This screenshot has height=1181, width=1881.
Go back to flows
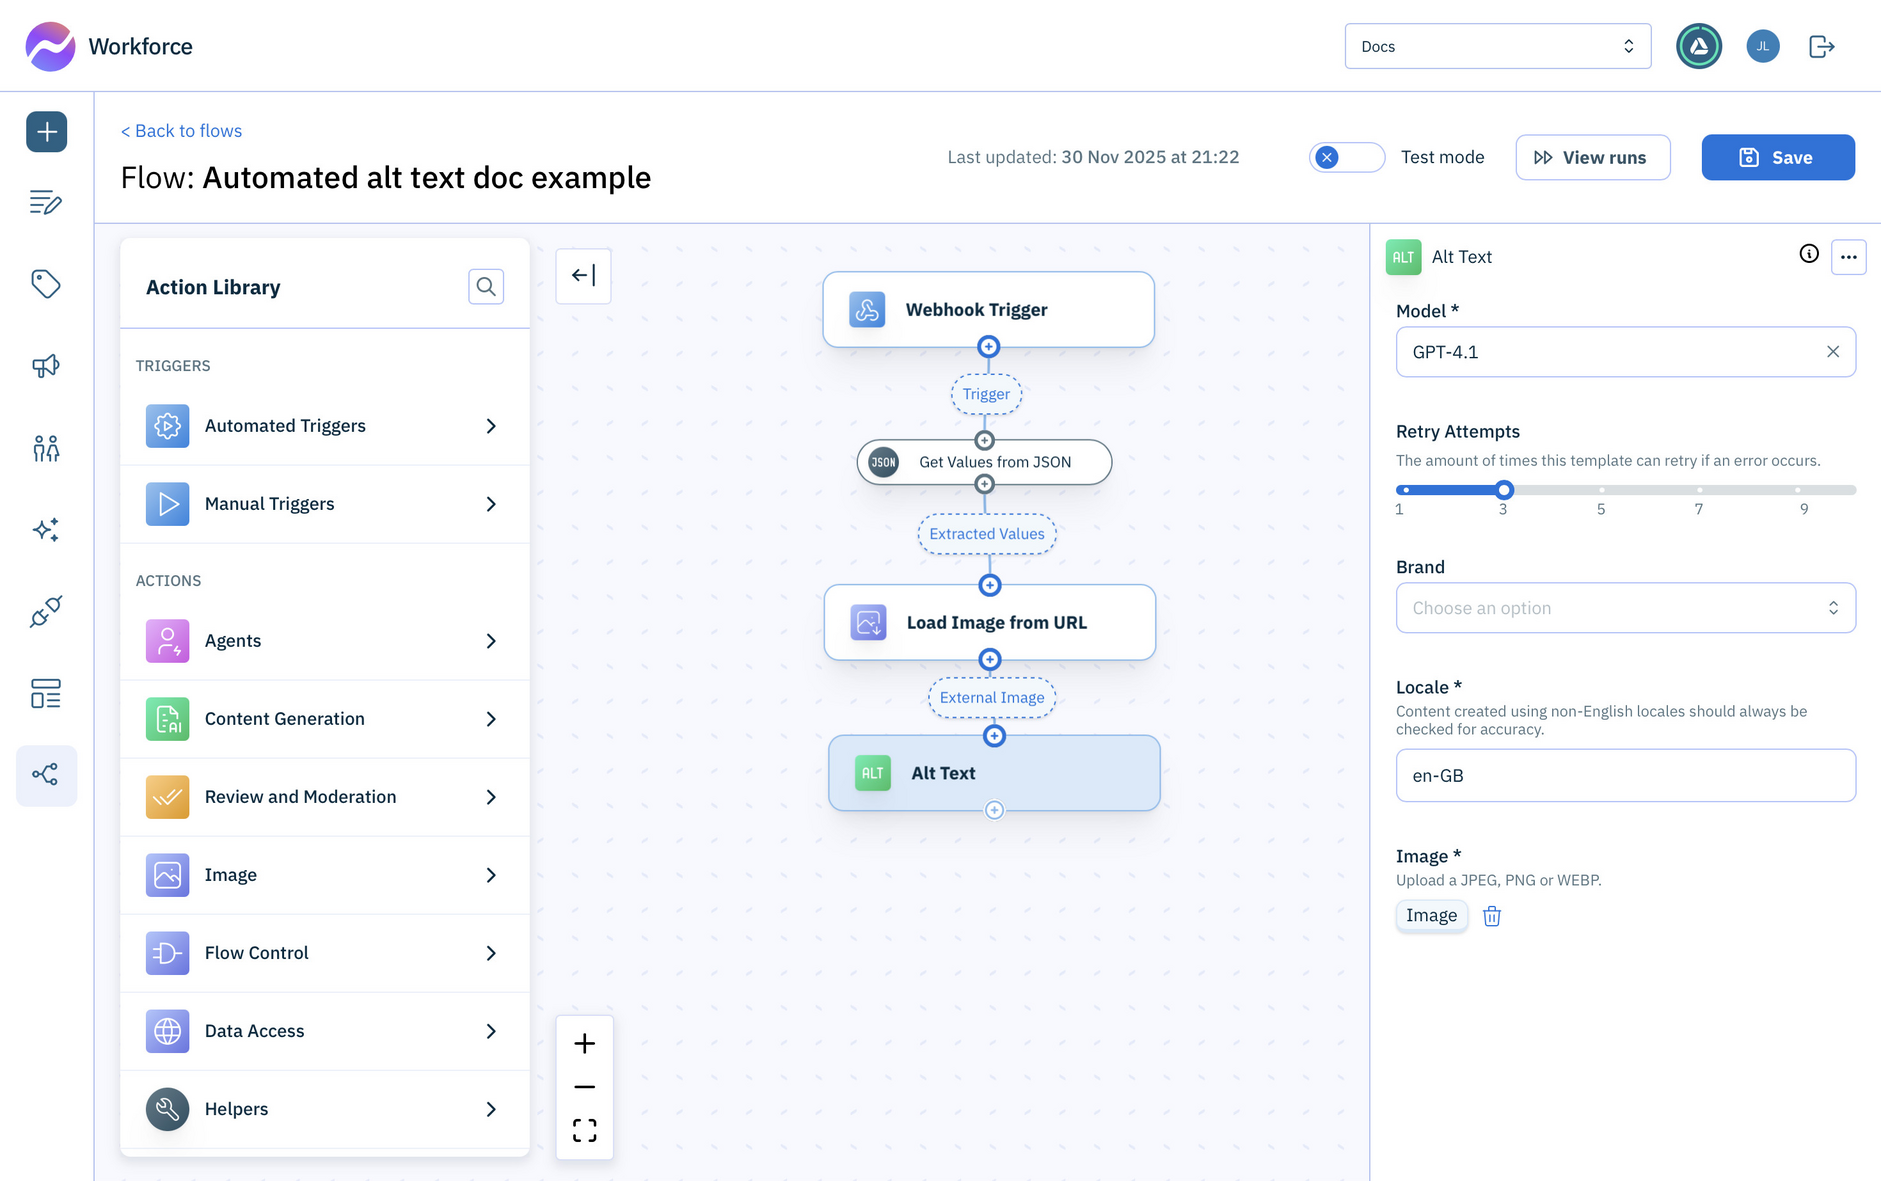point(181,131)
